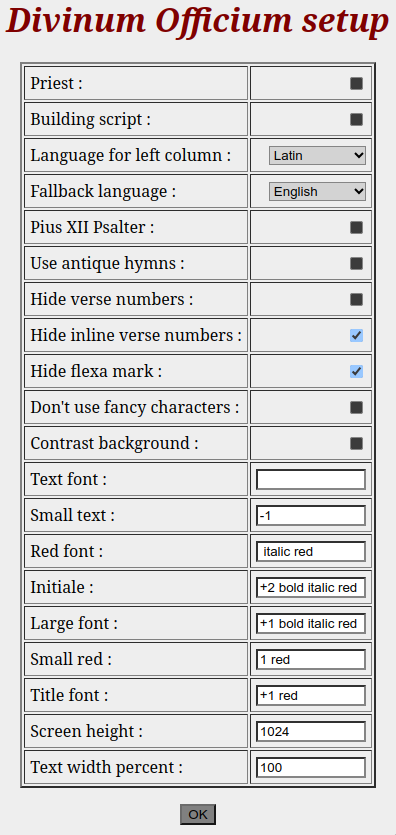Click the 'Initiale :' label
The width and height of the screenshot is (396, 835).
pyautogui.click(x=62, y=587)
